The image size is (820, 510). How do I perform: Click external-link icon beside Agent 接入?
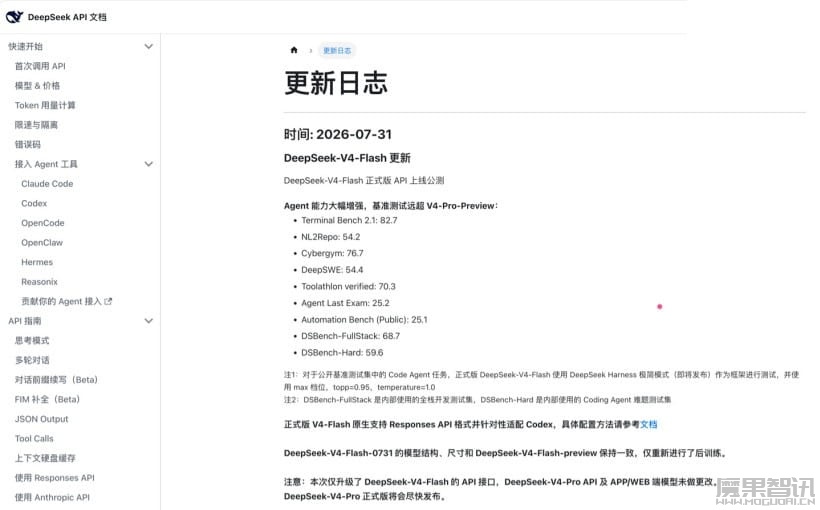[108, 301]
